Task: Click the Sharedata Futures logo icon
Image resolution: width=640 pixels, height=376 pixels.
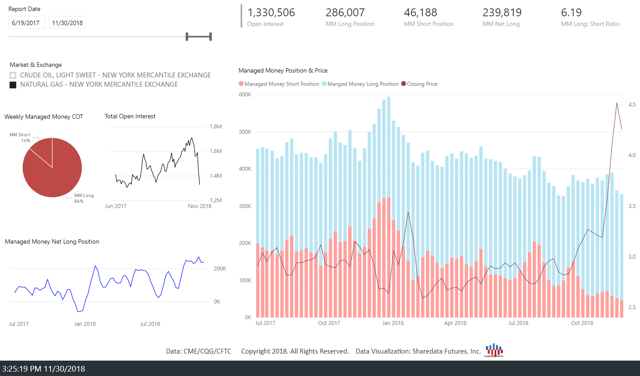Action: pos(494,350)
